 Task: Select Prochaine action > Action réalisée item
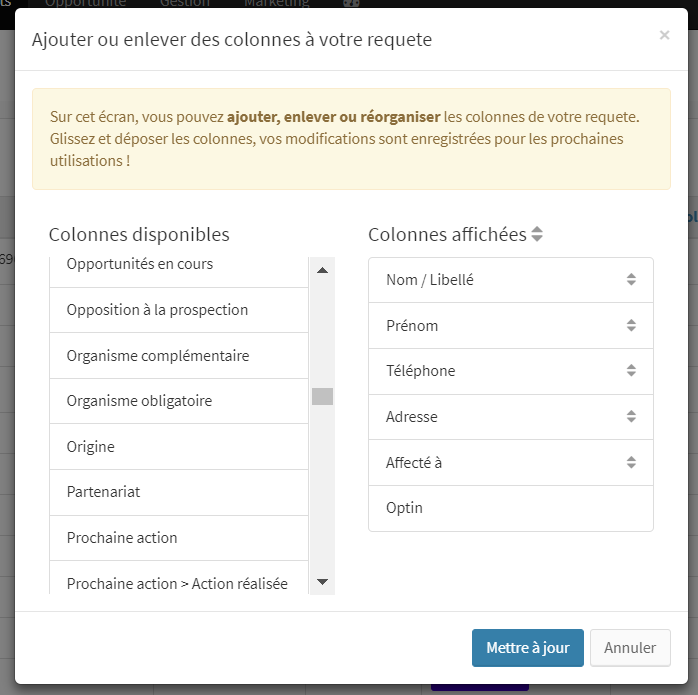point(179,578)
